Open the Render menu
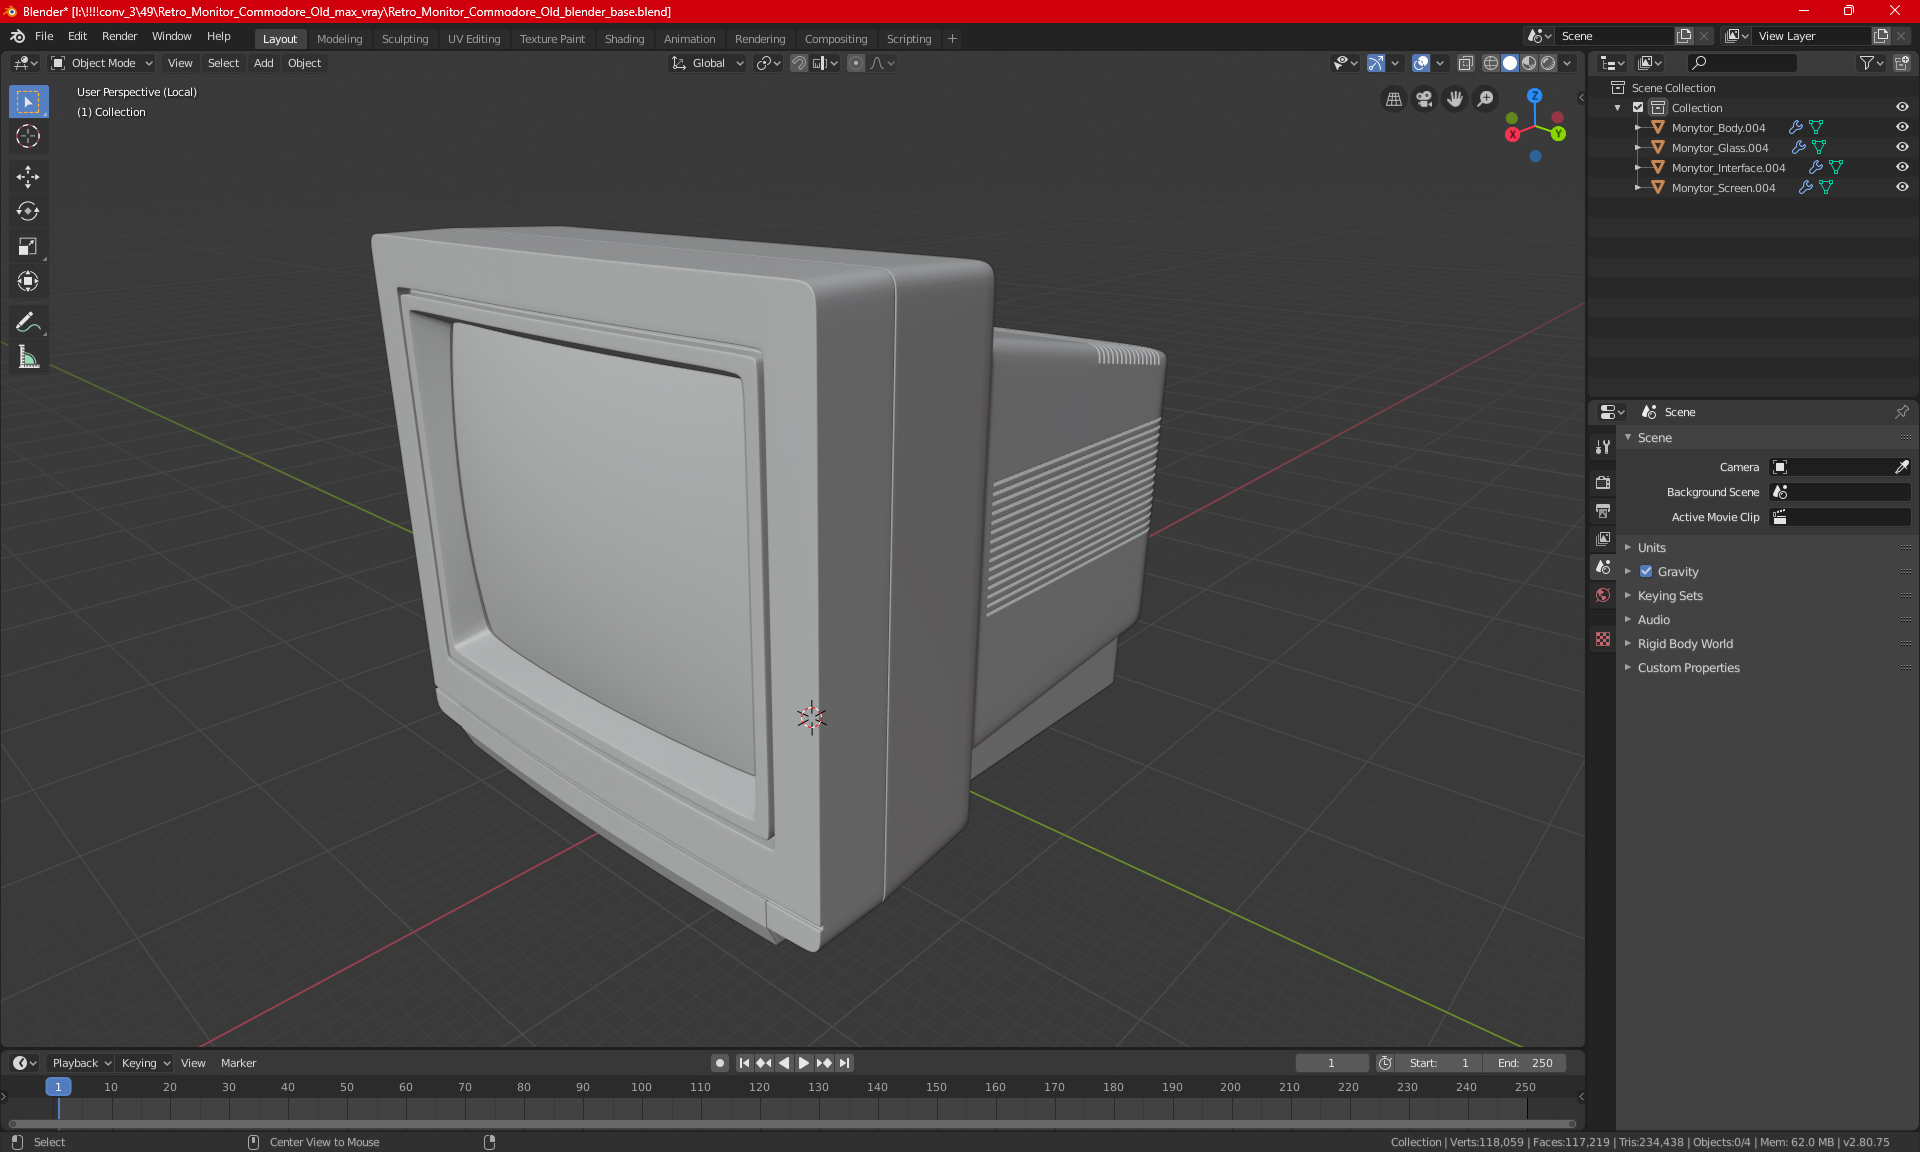Image resolution: width=1920 pixels, height=1152 pixels. coord(119,36)
